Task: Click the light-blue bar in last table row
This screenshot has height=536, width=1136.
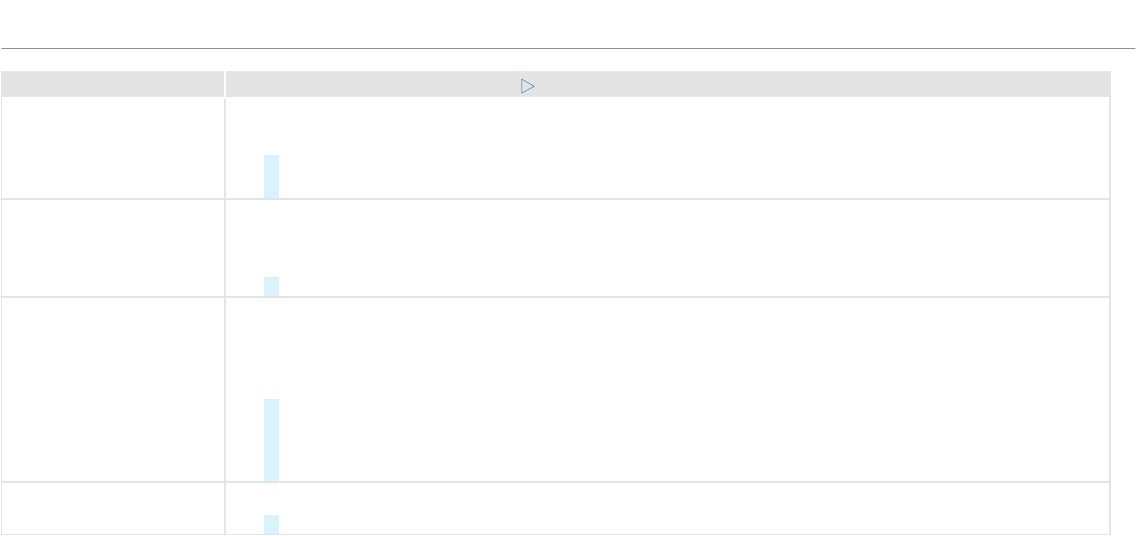Action: [x=272, y=524]
